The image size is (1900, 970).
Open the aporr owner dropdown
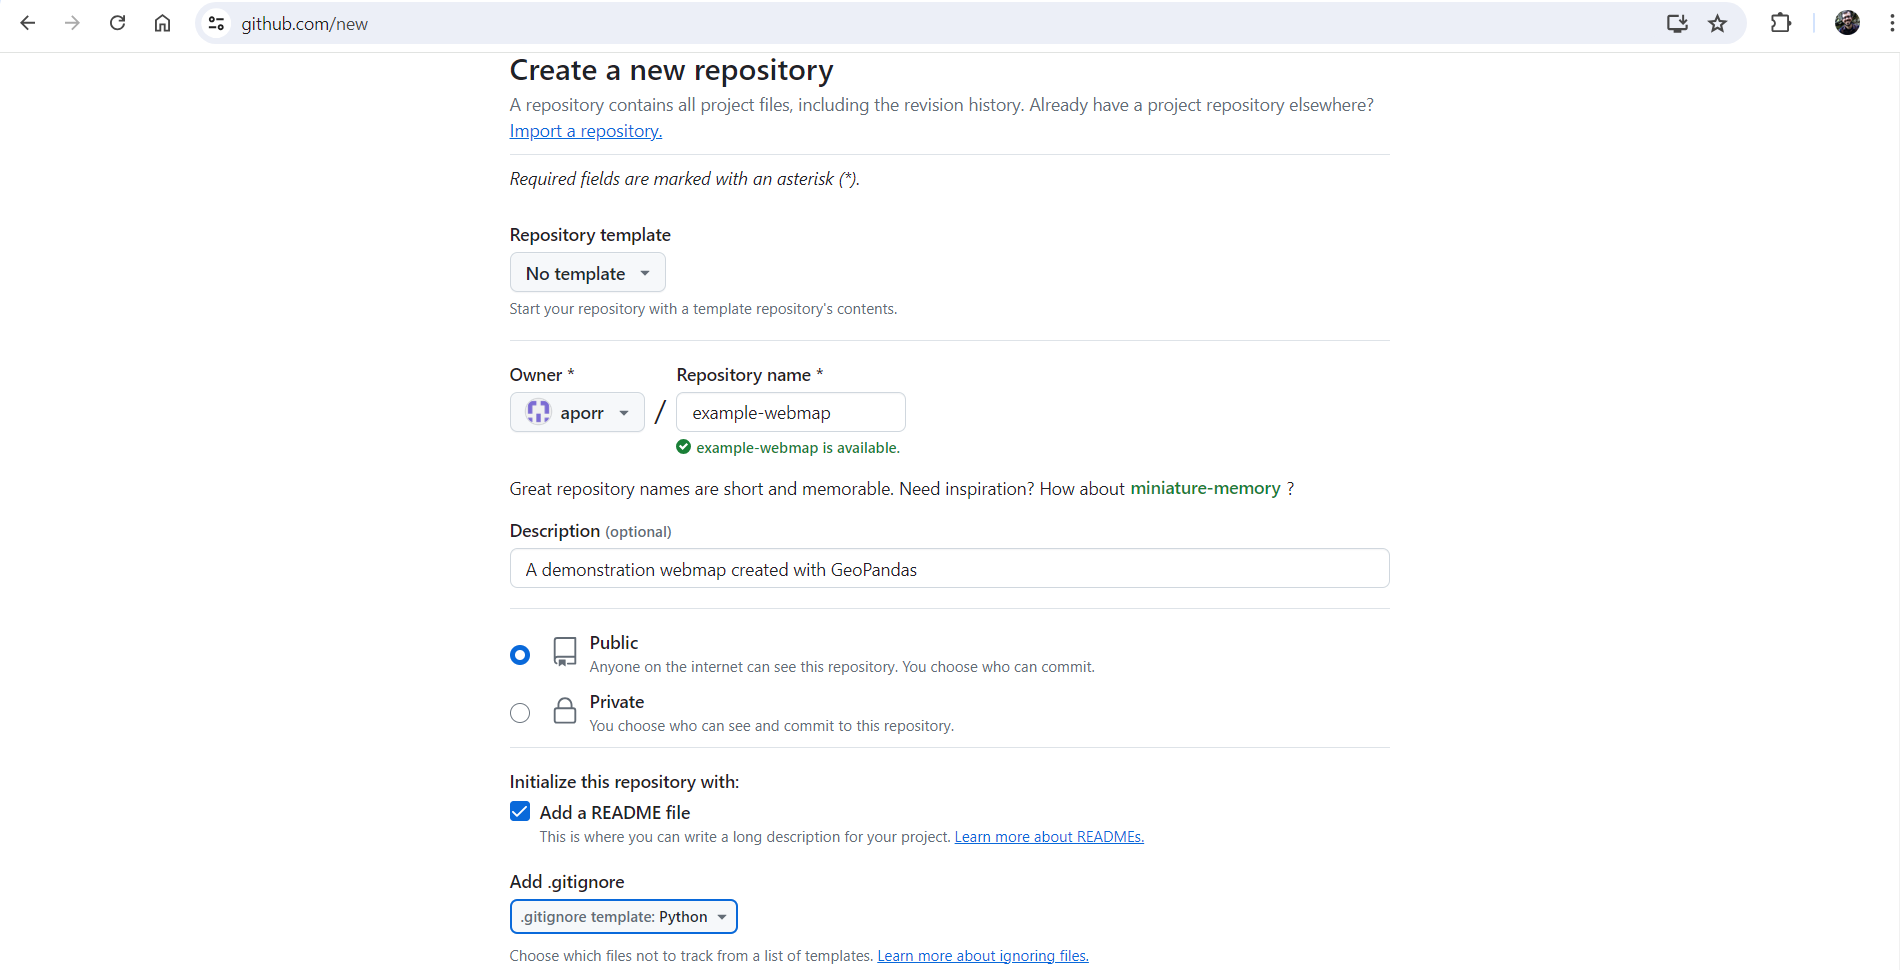[x=577, y=412]
